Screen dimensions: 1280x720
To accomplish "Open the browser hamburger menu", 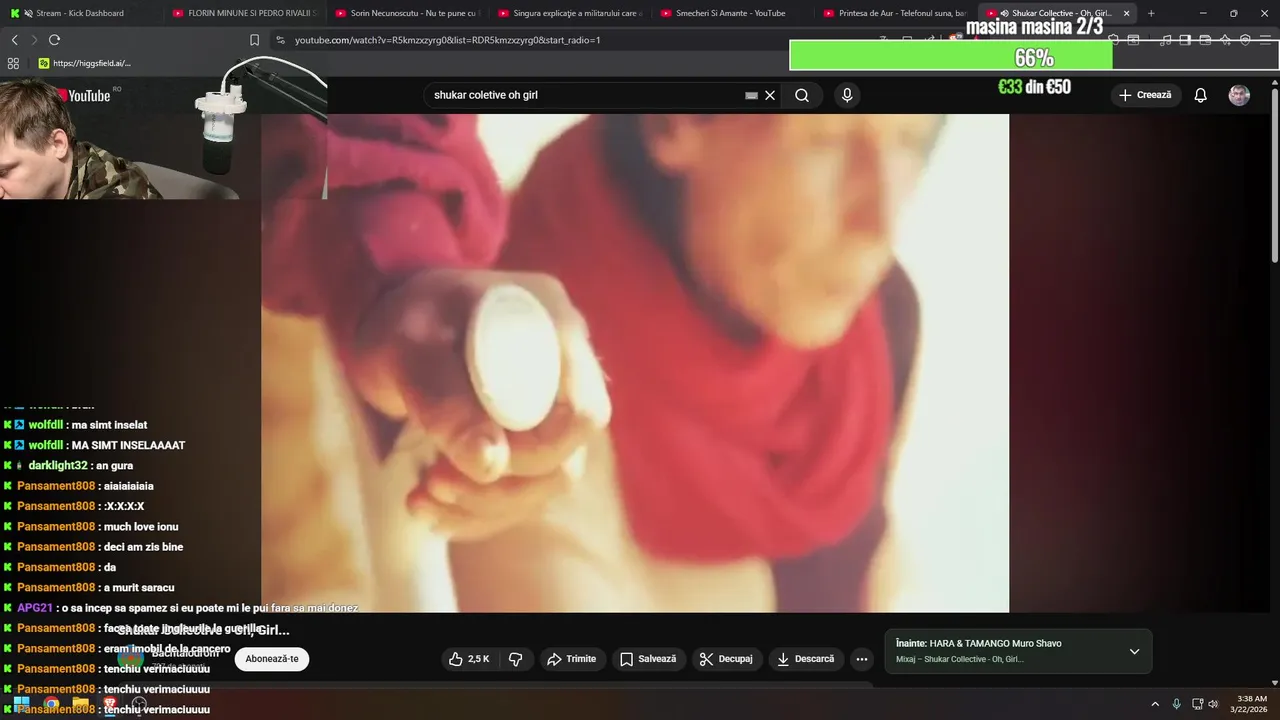I will 1267,40.
